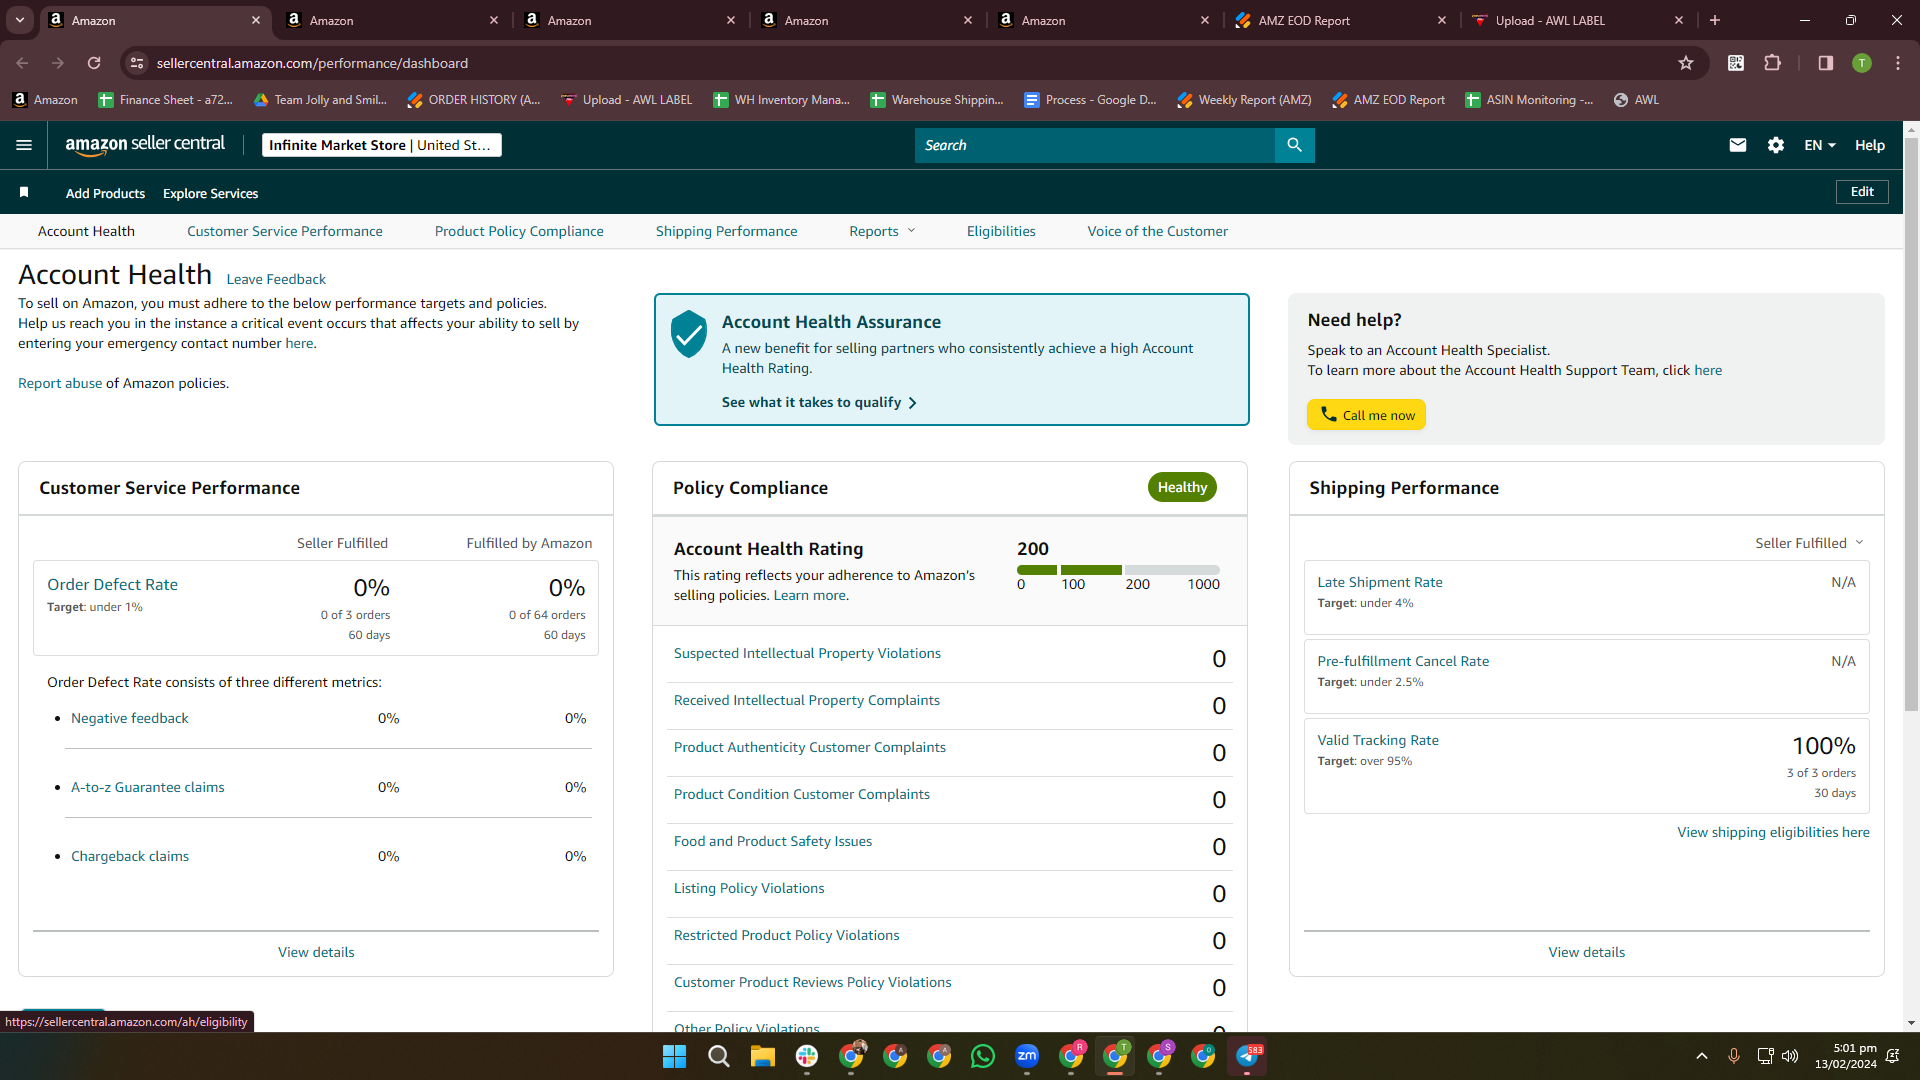Open the Finance Sheet bookmark

(165, 100)
